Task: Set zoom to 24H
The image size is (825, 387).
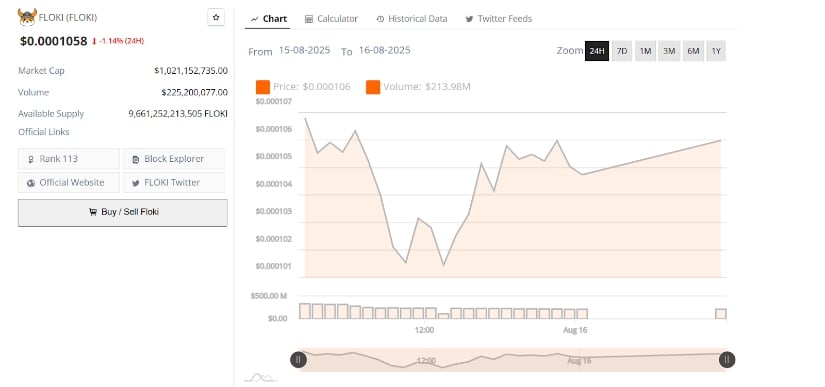Action: (597, 51)
